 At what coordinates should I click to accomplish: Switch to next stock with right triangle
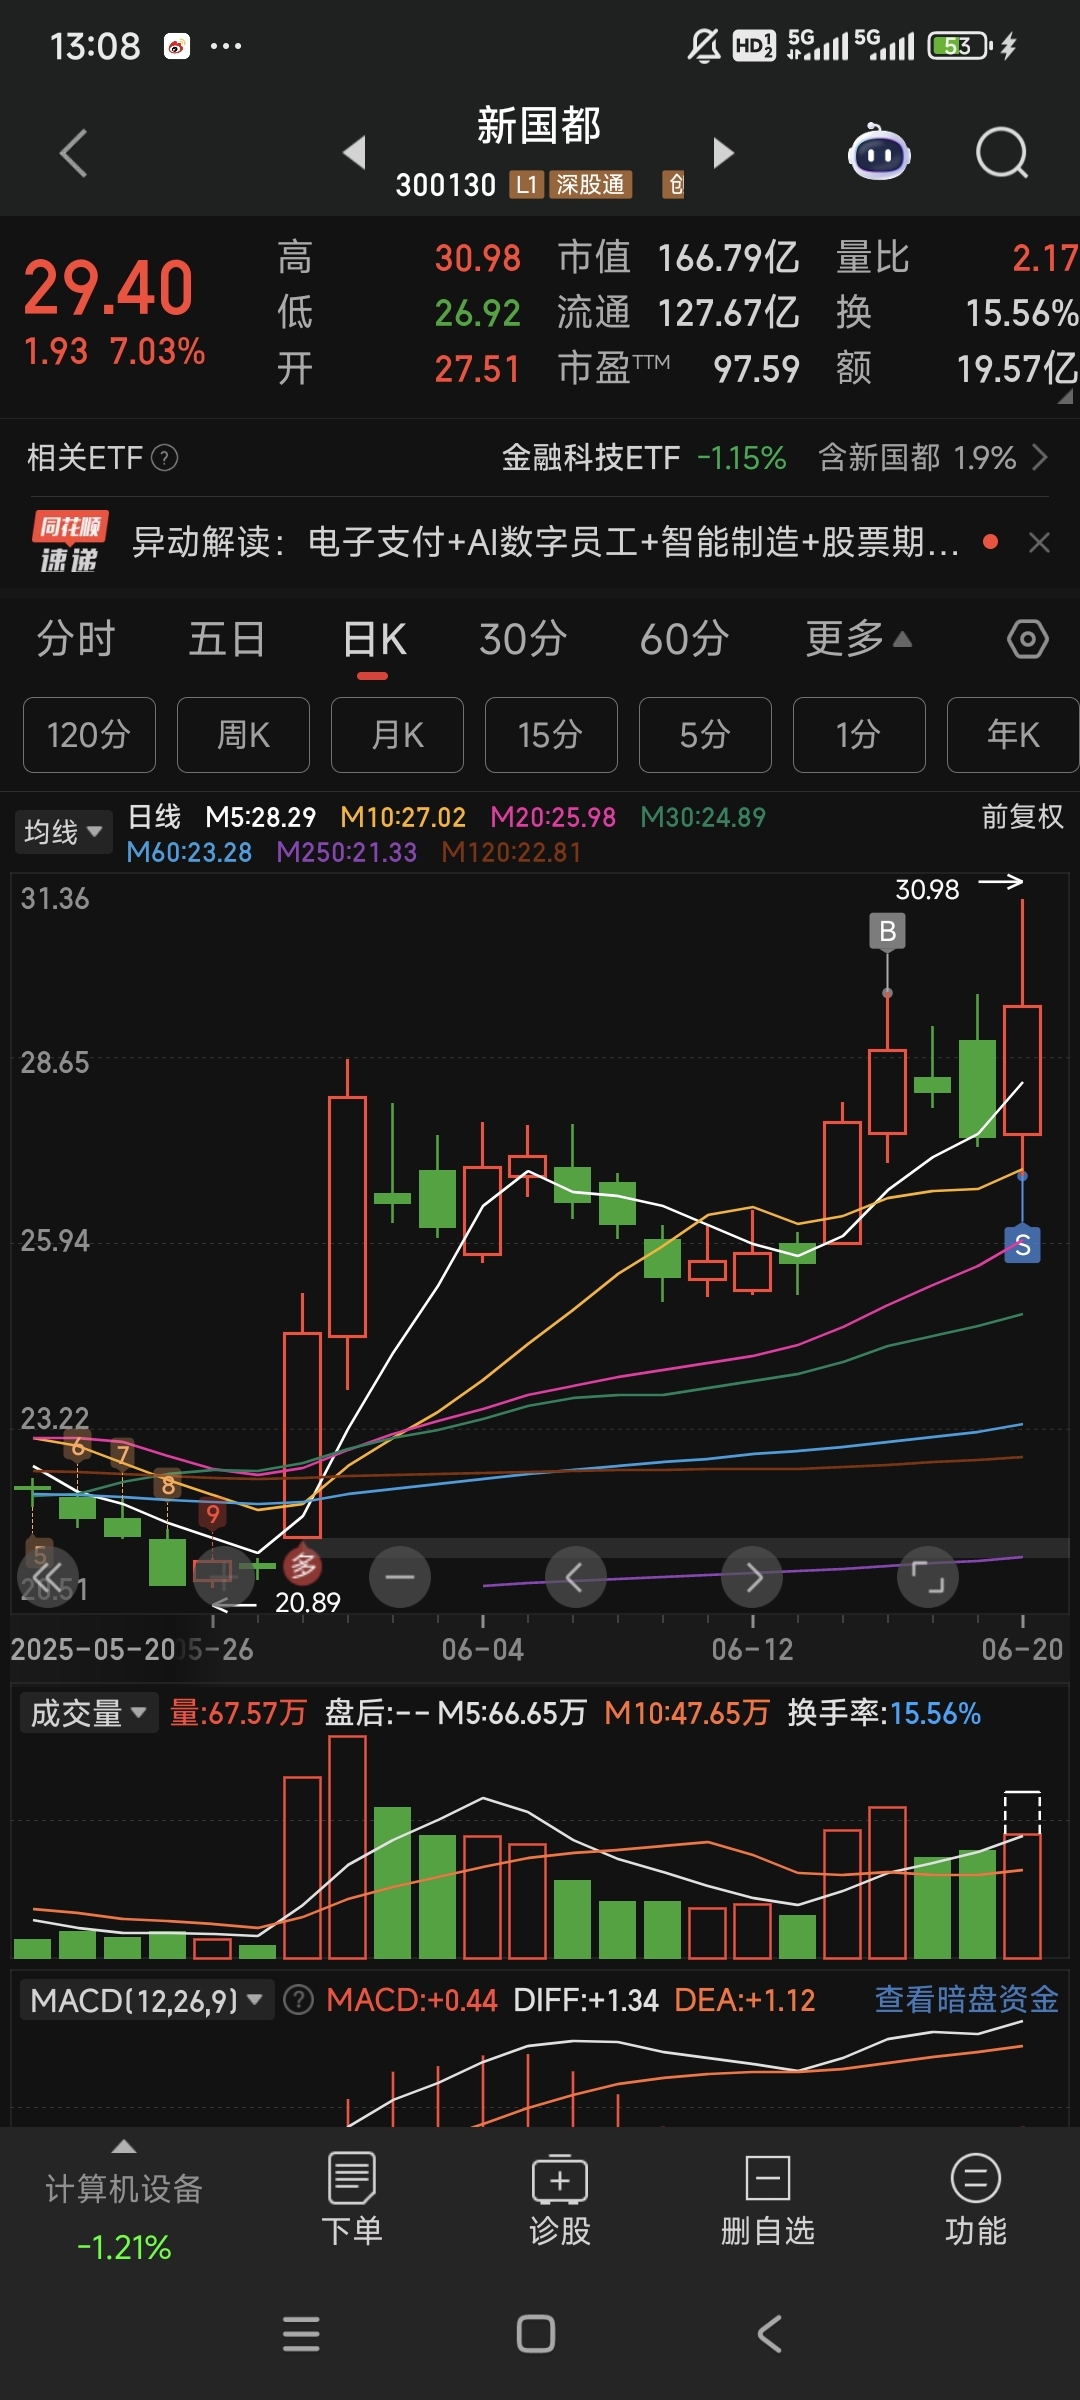pos(723,153)
